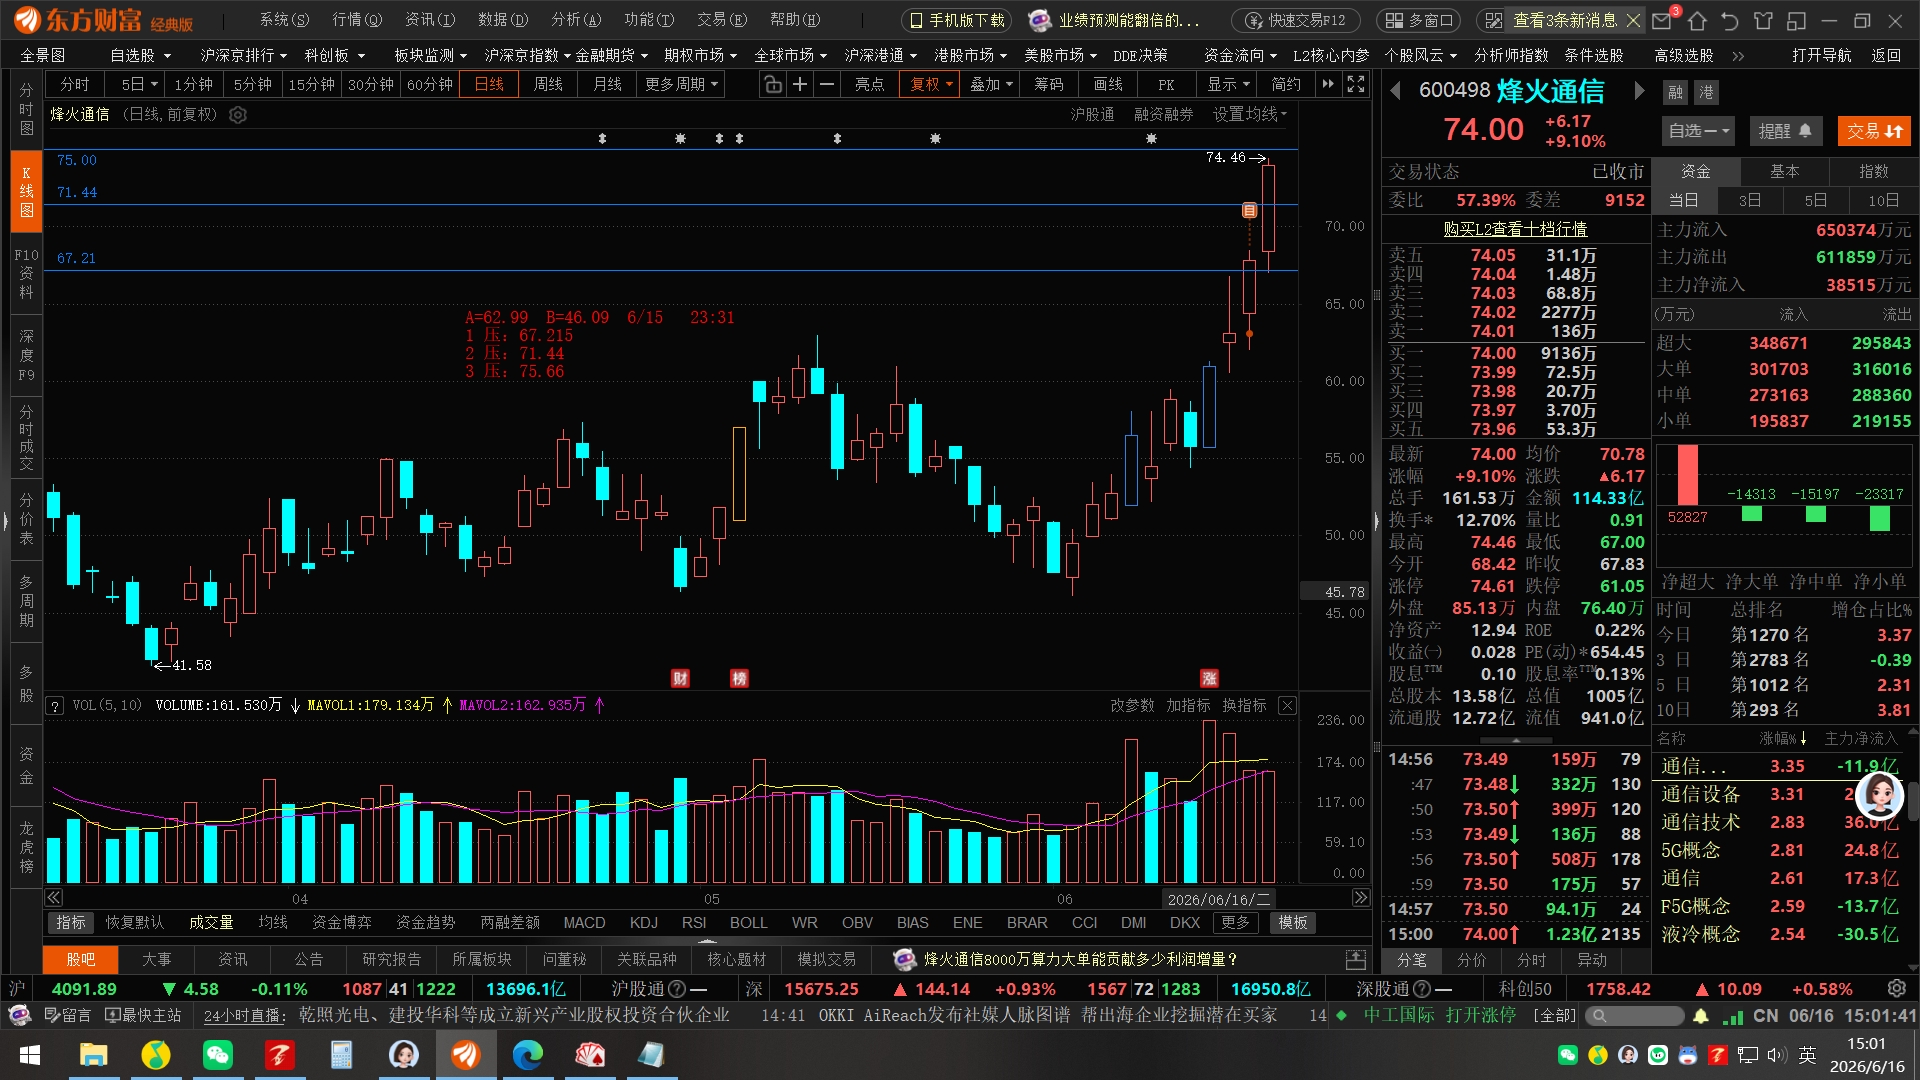Open the 显示 display dropdown

click(x=1228, y=85)
